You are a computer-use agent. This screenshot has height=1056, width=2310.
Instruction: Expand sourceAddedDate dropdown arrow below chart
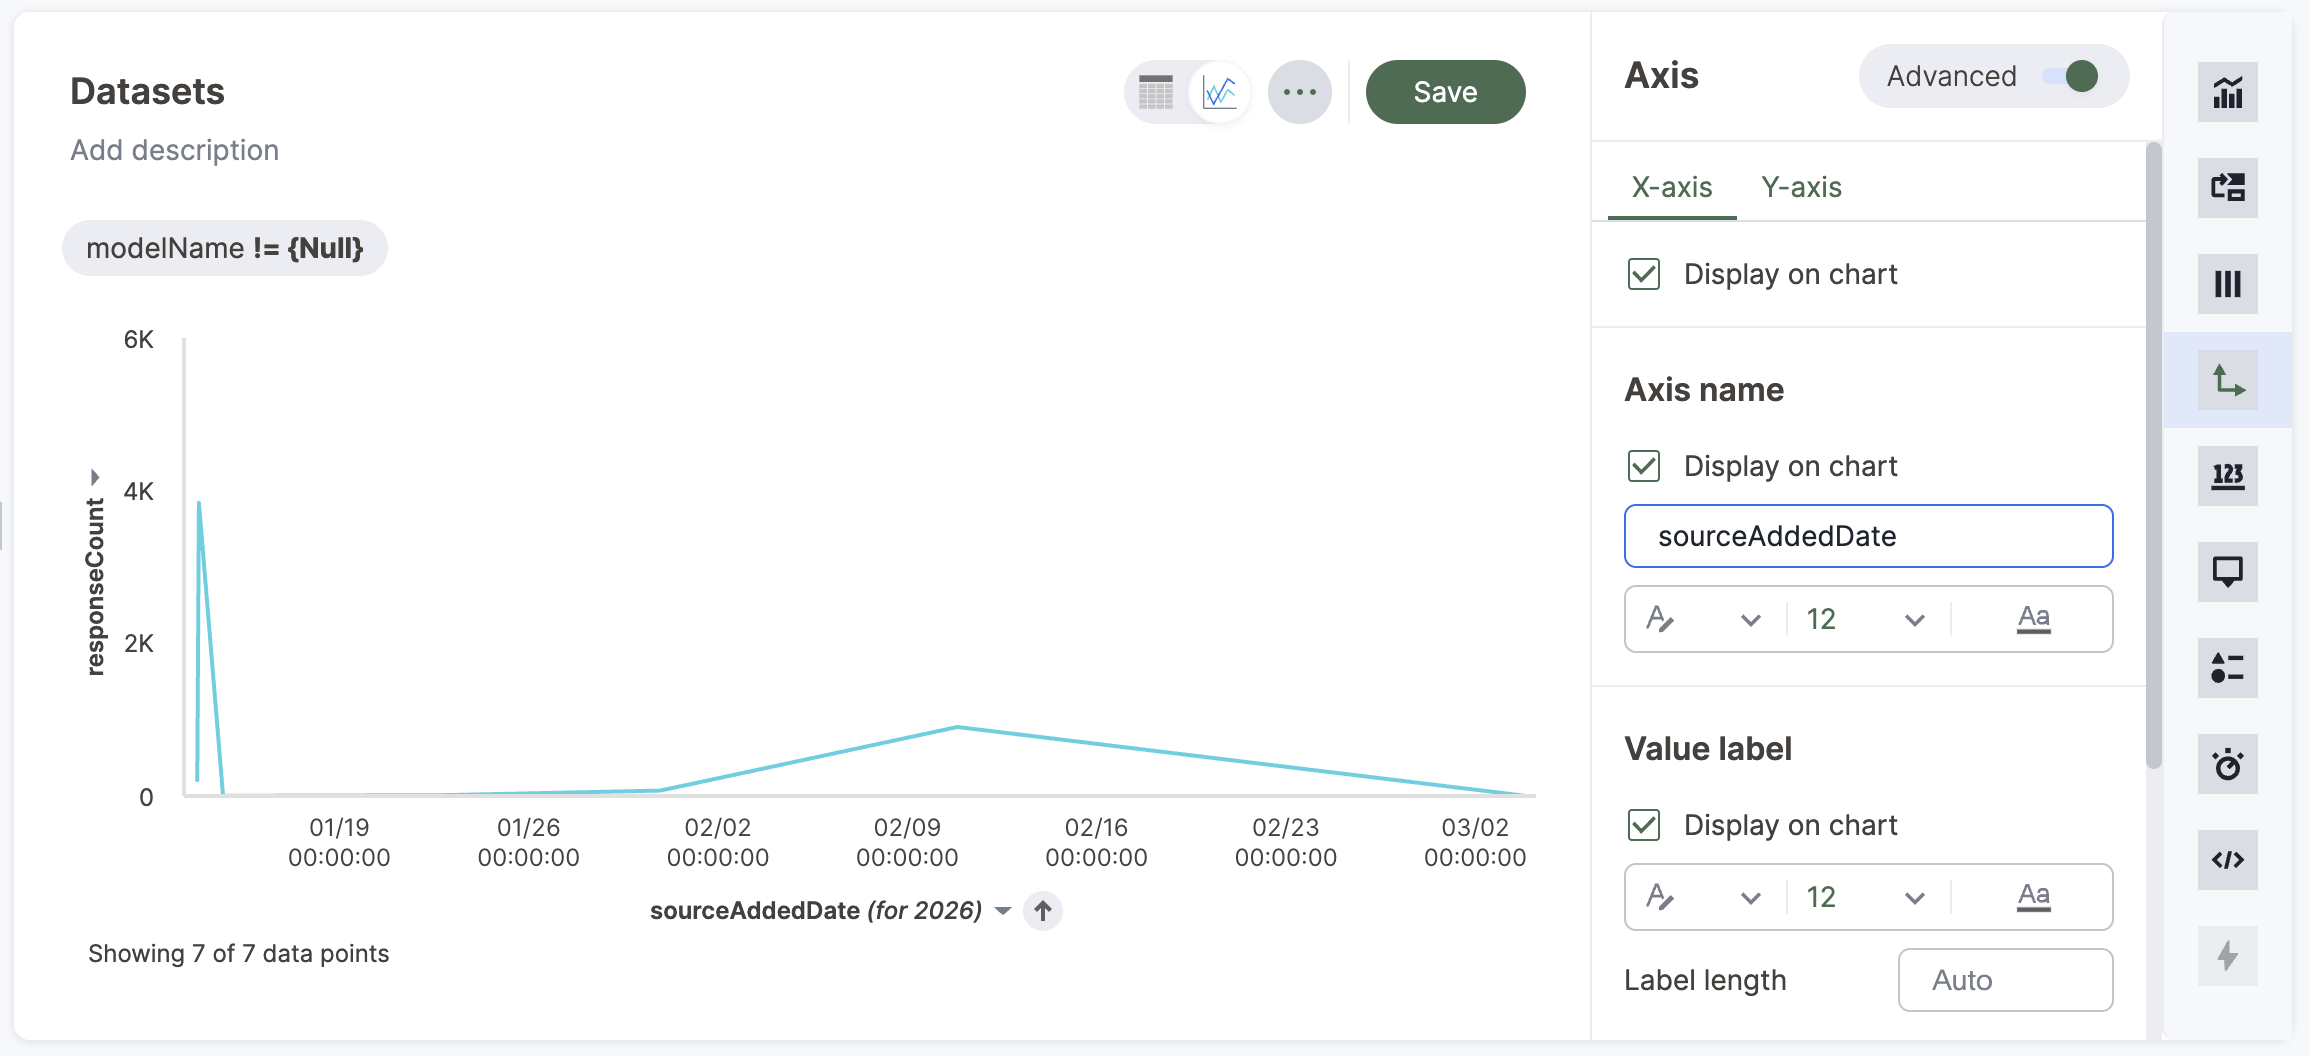(x=1003, y=911)
